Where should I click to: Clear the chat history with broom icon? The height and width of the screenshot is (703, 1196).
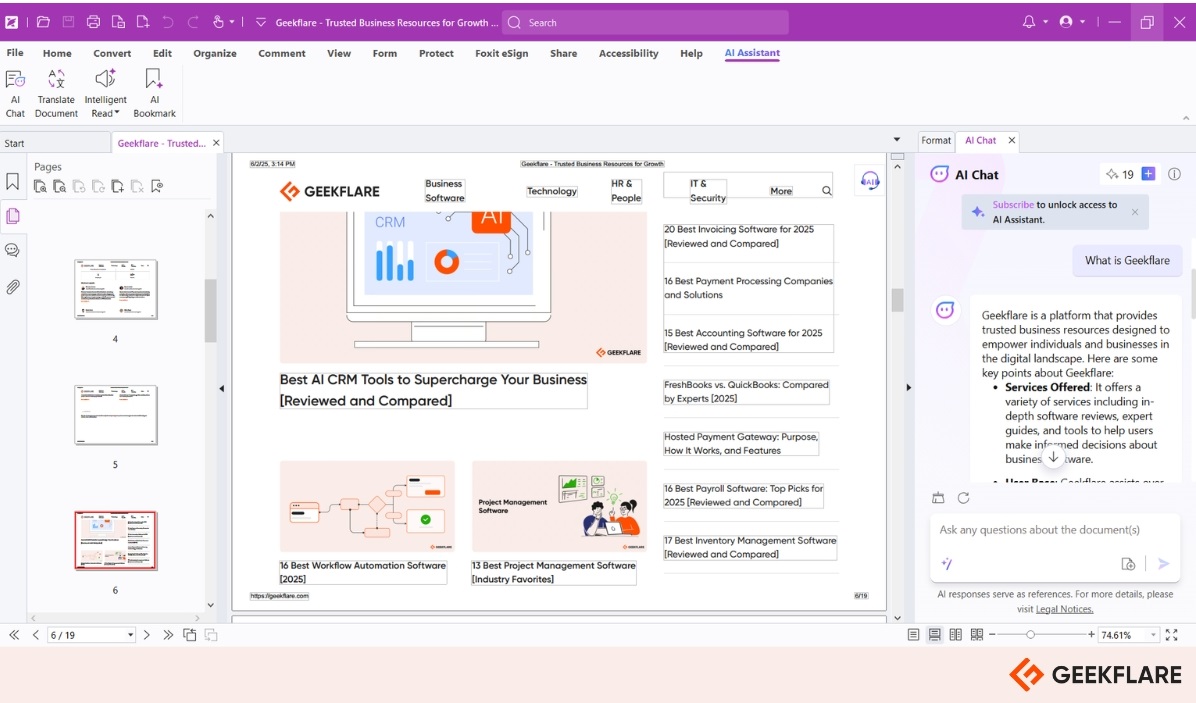[x=938, y=498]
